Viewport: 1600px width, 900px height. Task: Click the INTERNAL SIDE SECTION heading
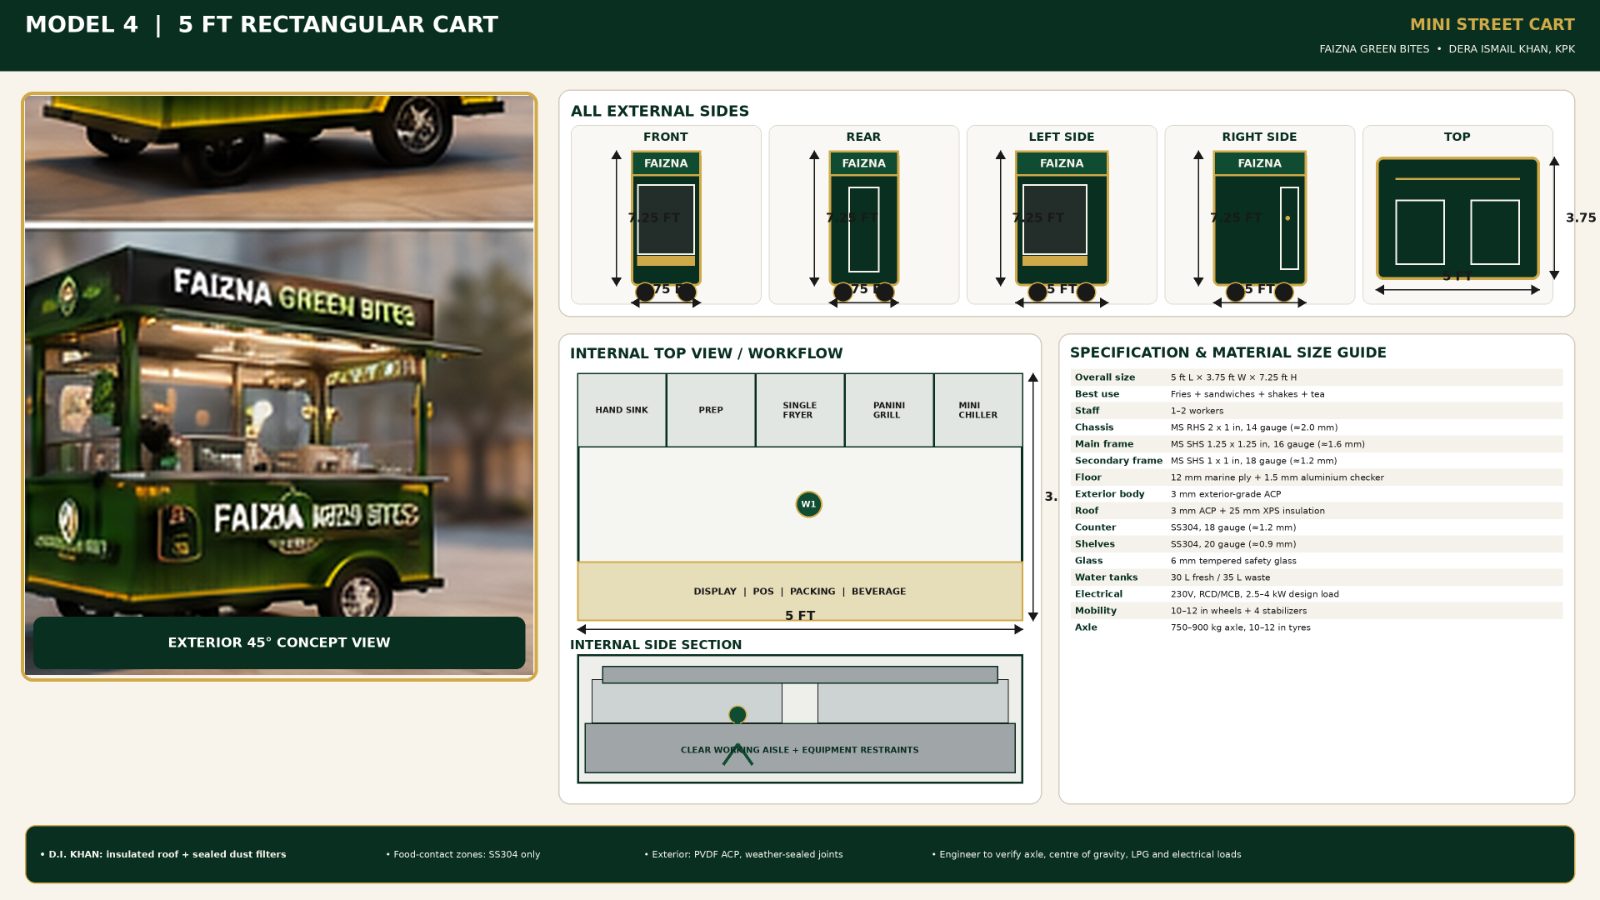click(x=656, y=645)
